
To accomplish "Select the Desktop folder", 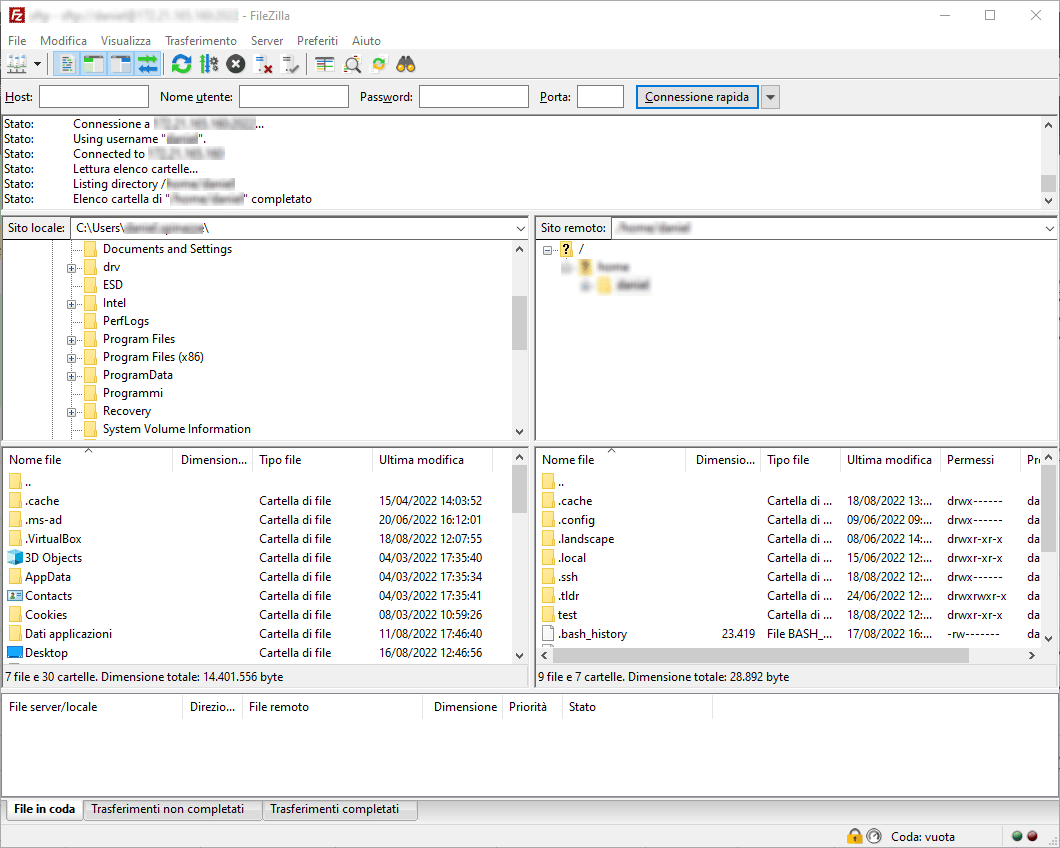I will 46,653.
